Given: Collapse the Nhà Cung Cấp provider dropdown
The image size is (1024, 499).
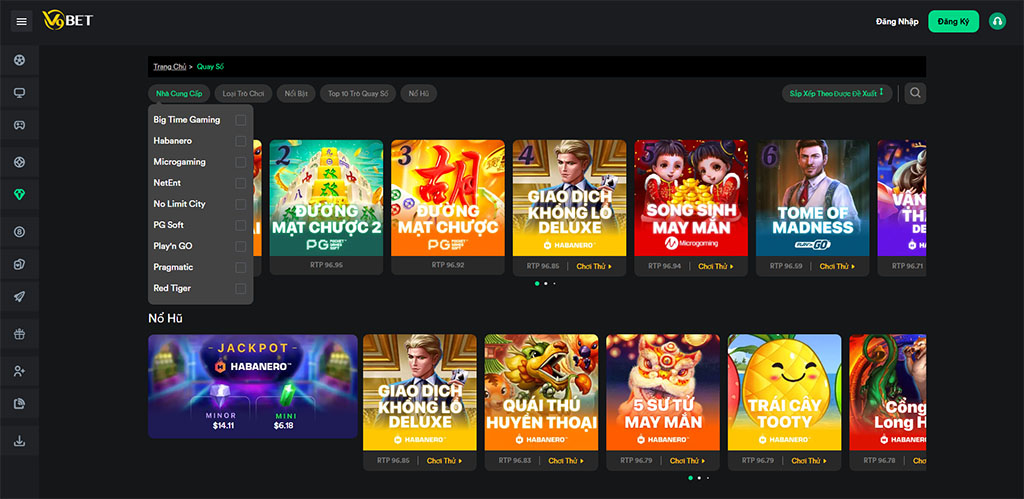Looking at the screenshot, I should pos(179,93).
